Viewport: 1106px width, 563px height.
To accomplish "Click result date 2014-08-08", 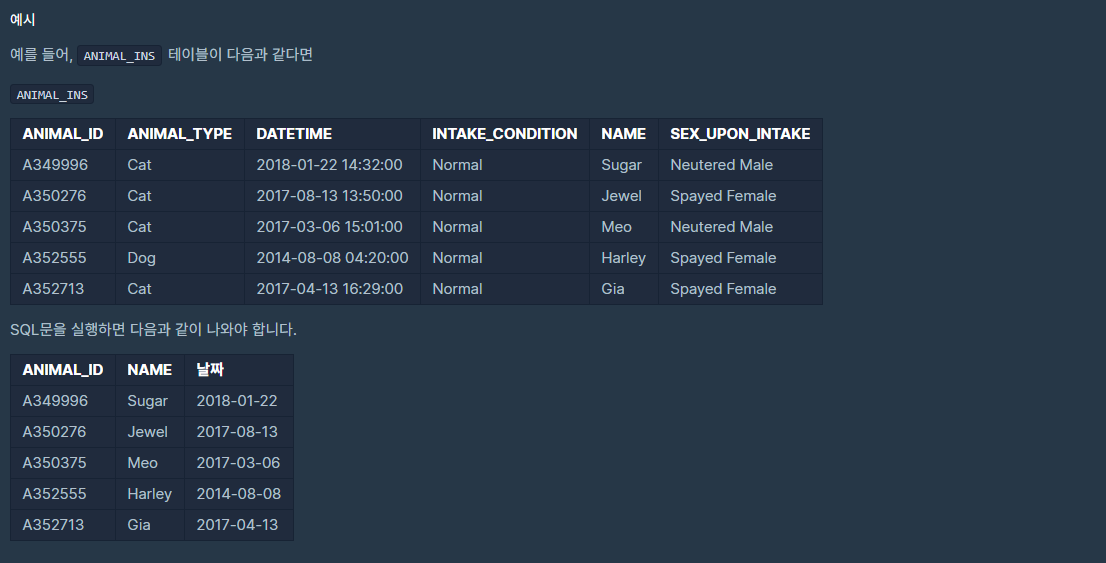I will tap(238, 494).
